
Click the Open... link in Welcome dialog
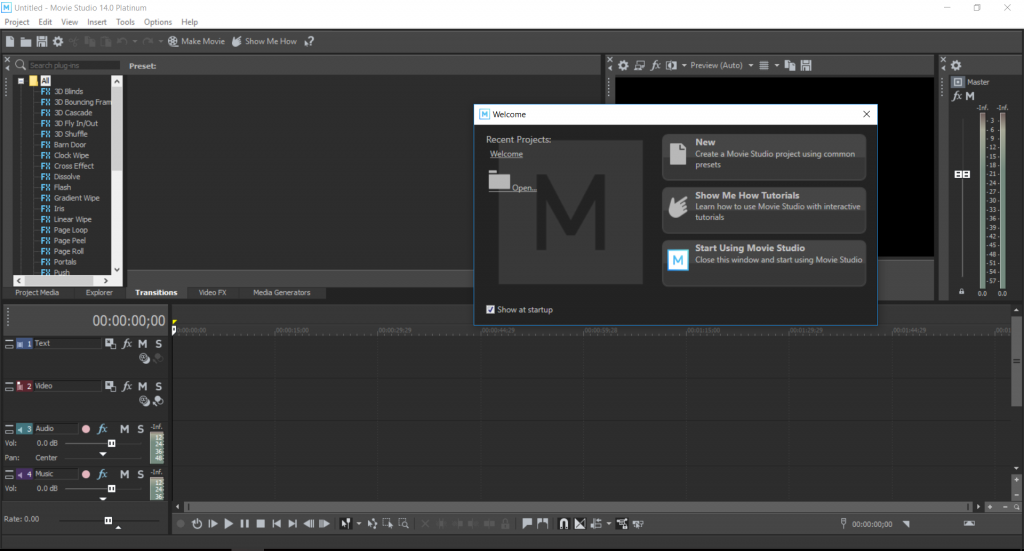(x=524, y=188)
